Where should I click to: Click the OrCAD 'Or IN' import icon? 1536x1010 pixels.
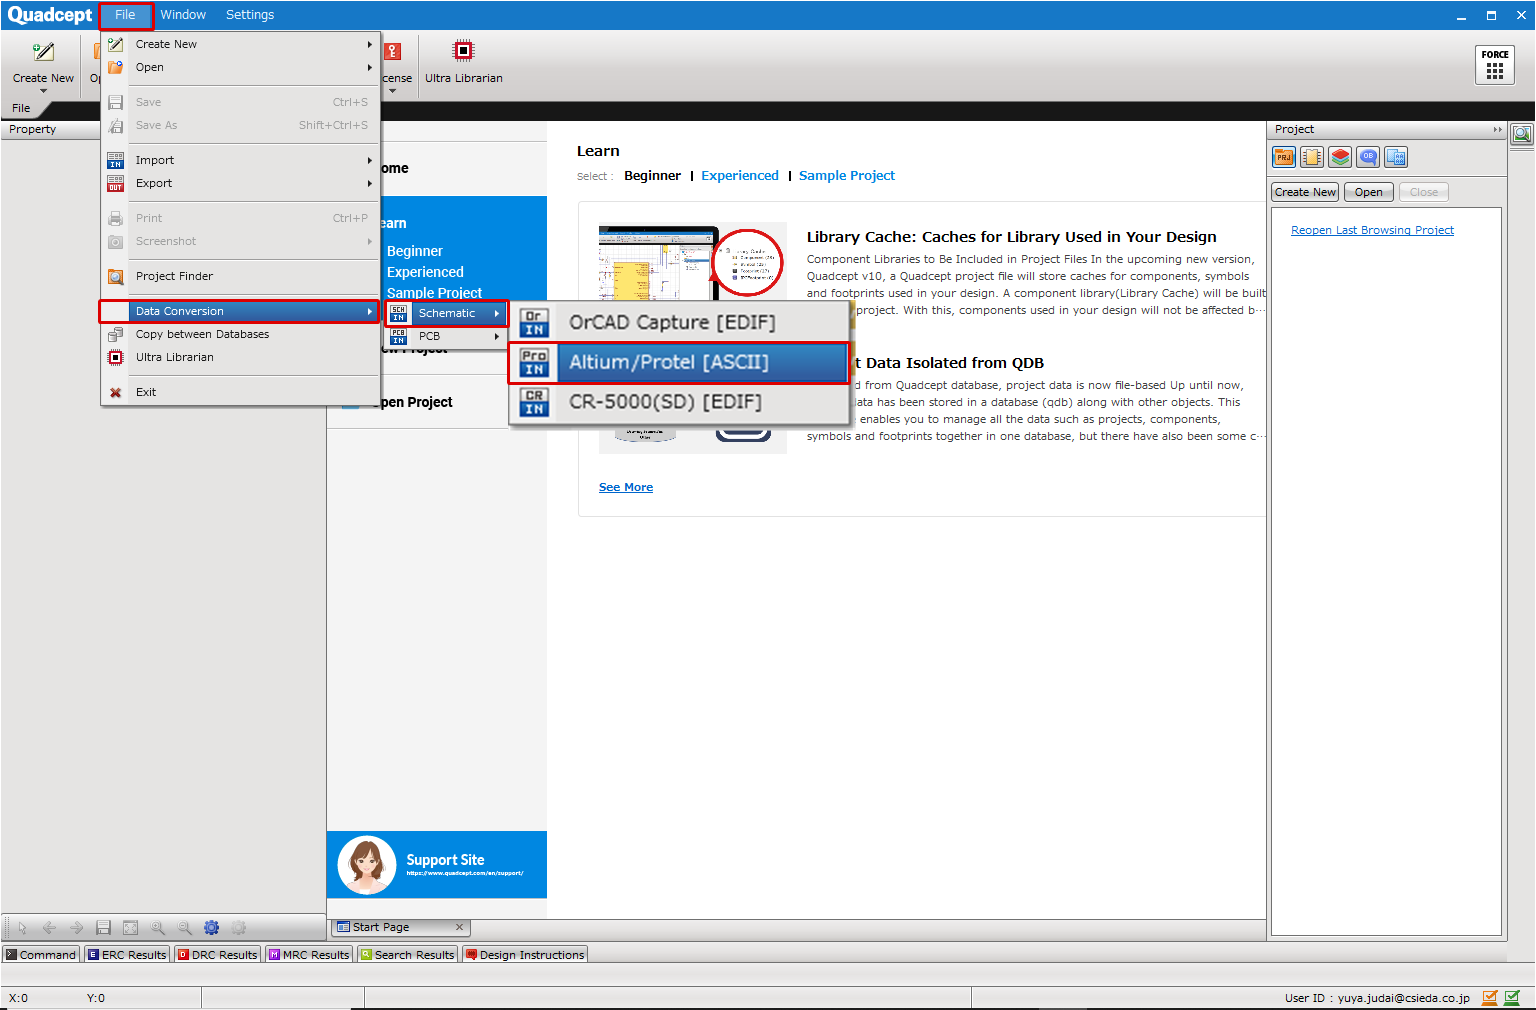tap(534, 323)
